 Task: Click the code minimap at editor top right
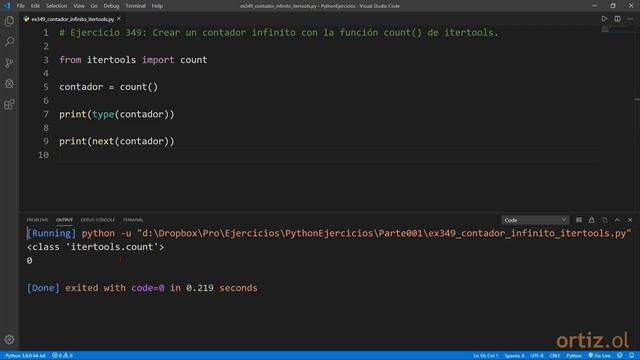pos(616,29)
